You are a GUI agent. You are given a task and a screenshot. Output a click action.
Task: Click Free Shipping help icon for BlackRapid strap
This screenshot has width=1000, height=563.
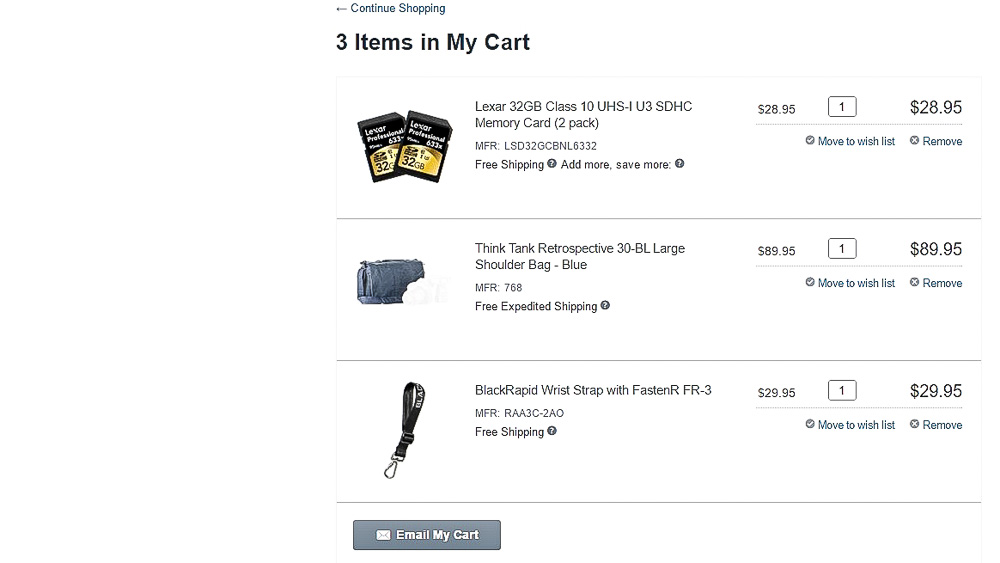pos(552,432)
